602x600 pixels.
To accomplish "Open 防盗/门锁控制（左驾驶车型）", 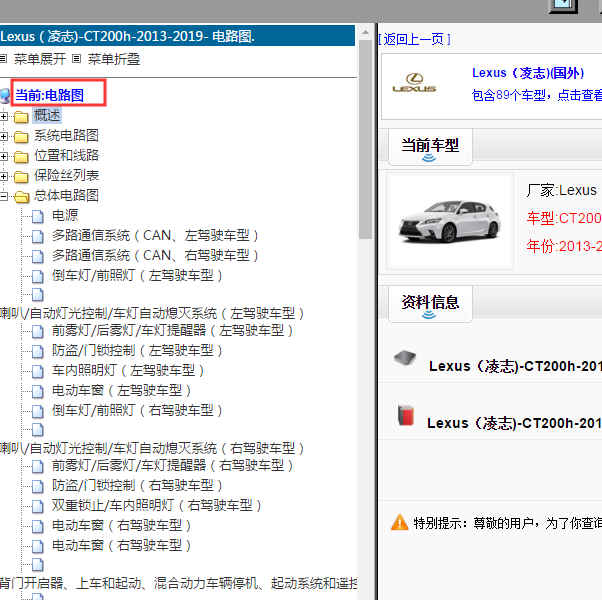I will click(137, 350).
